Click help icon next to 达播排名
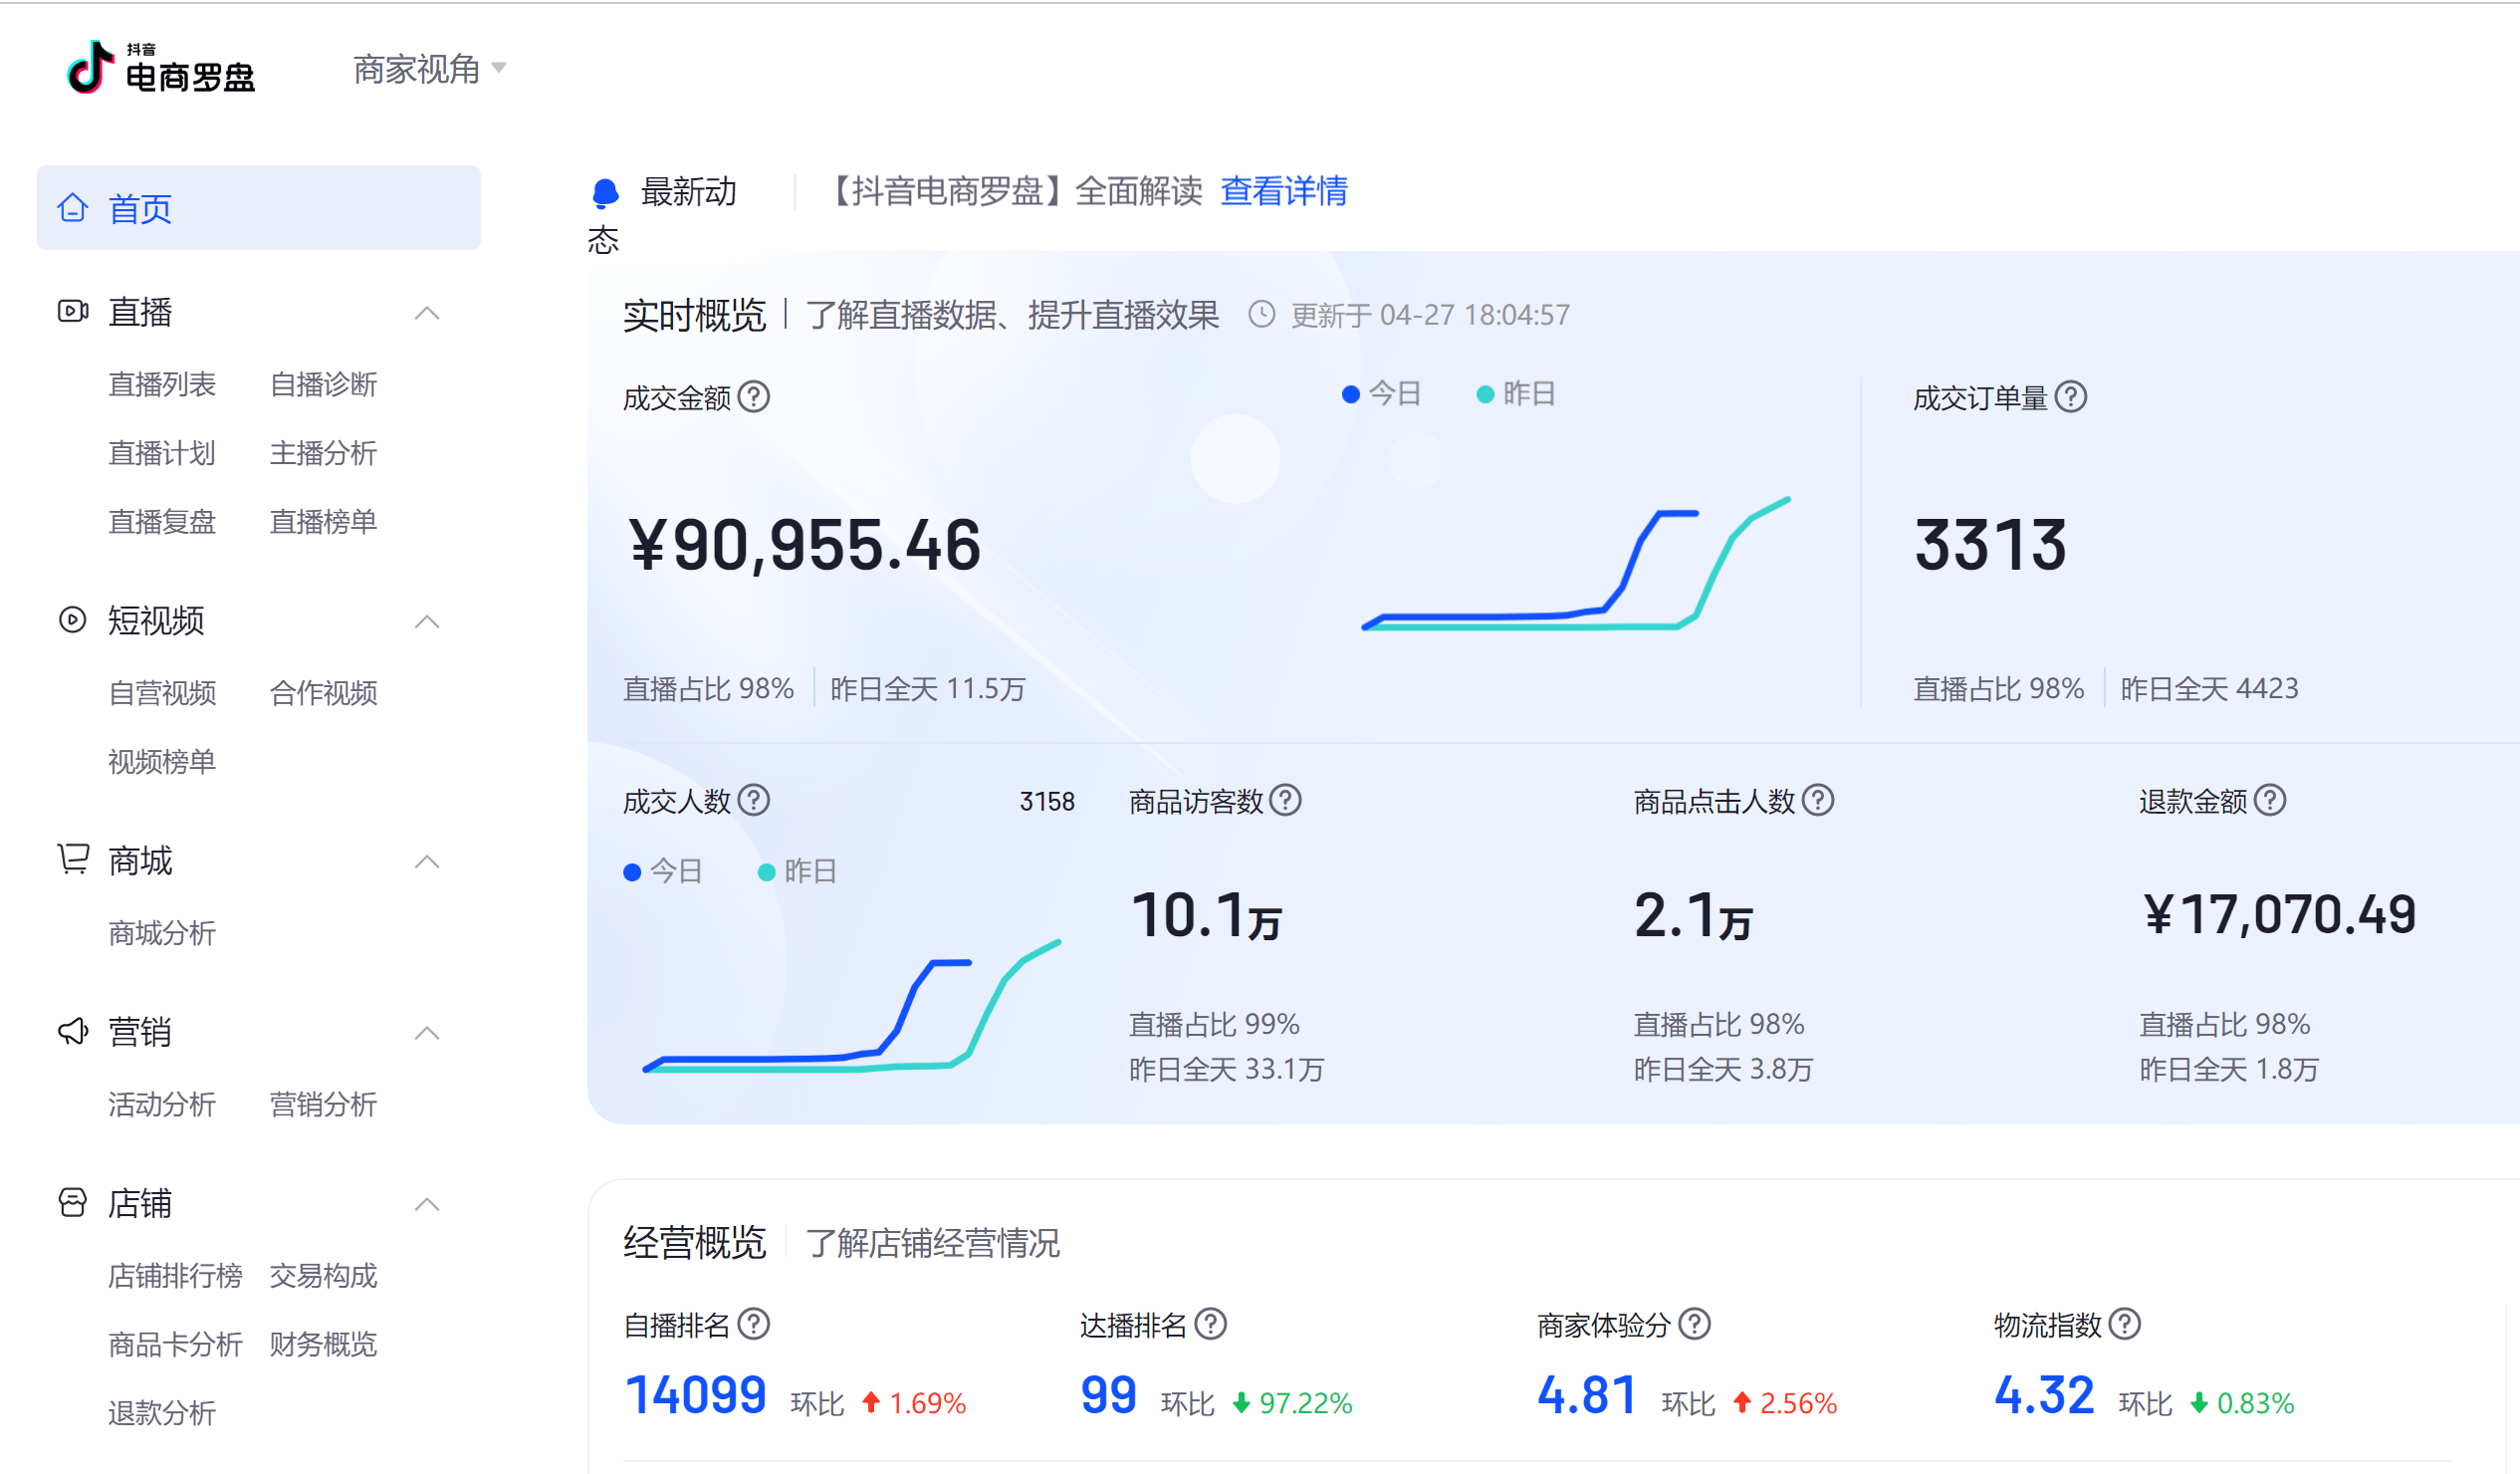Screen dimensions: 2520x1474 tap(1211, 1324)
